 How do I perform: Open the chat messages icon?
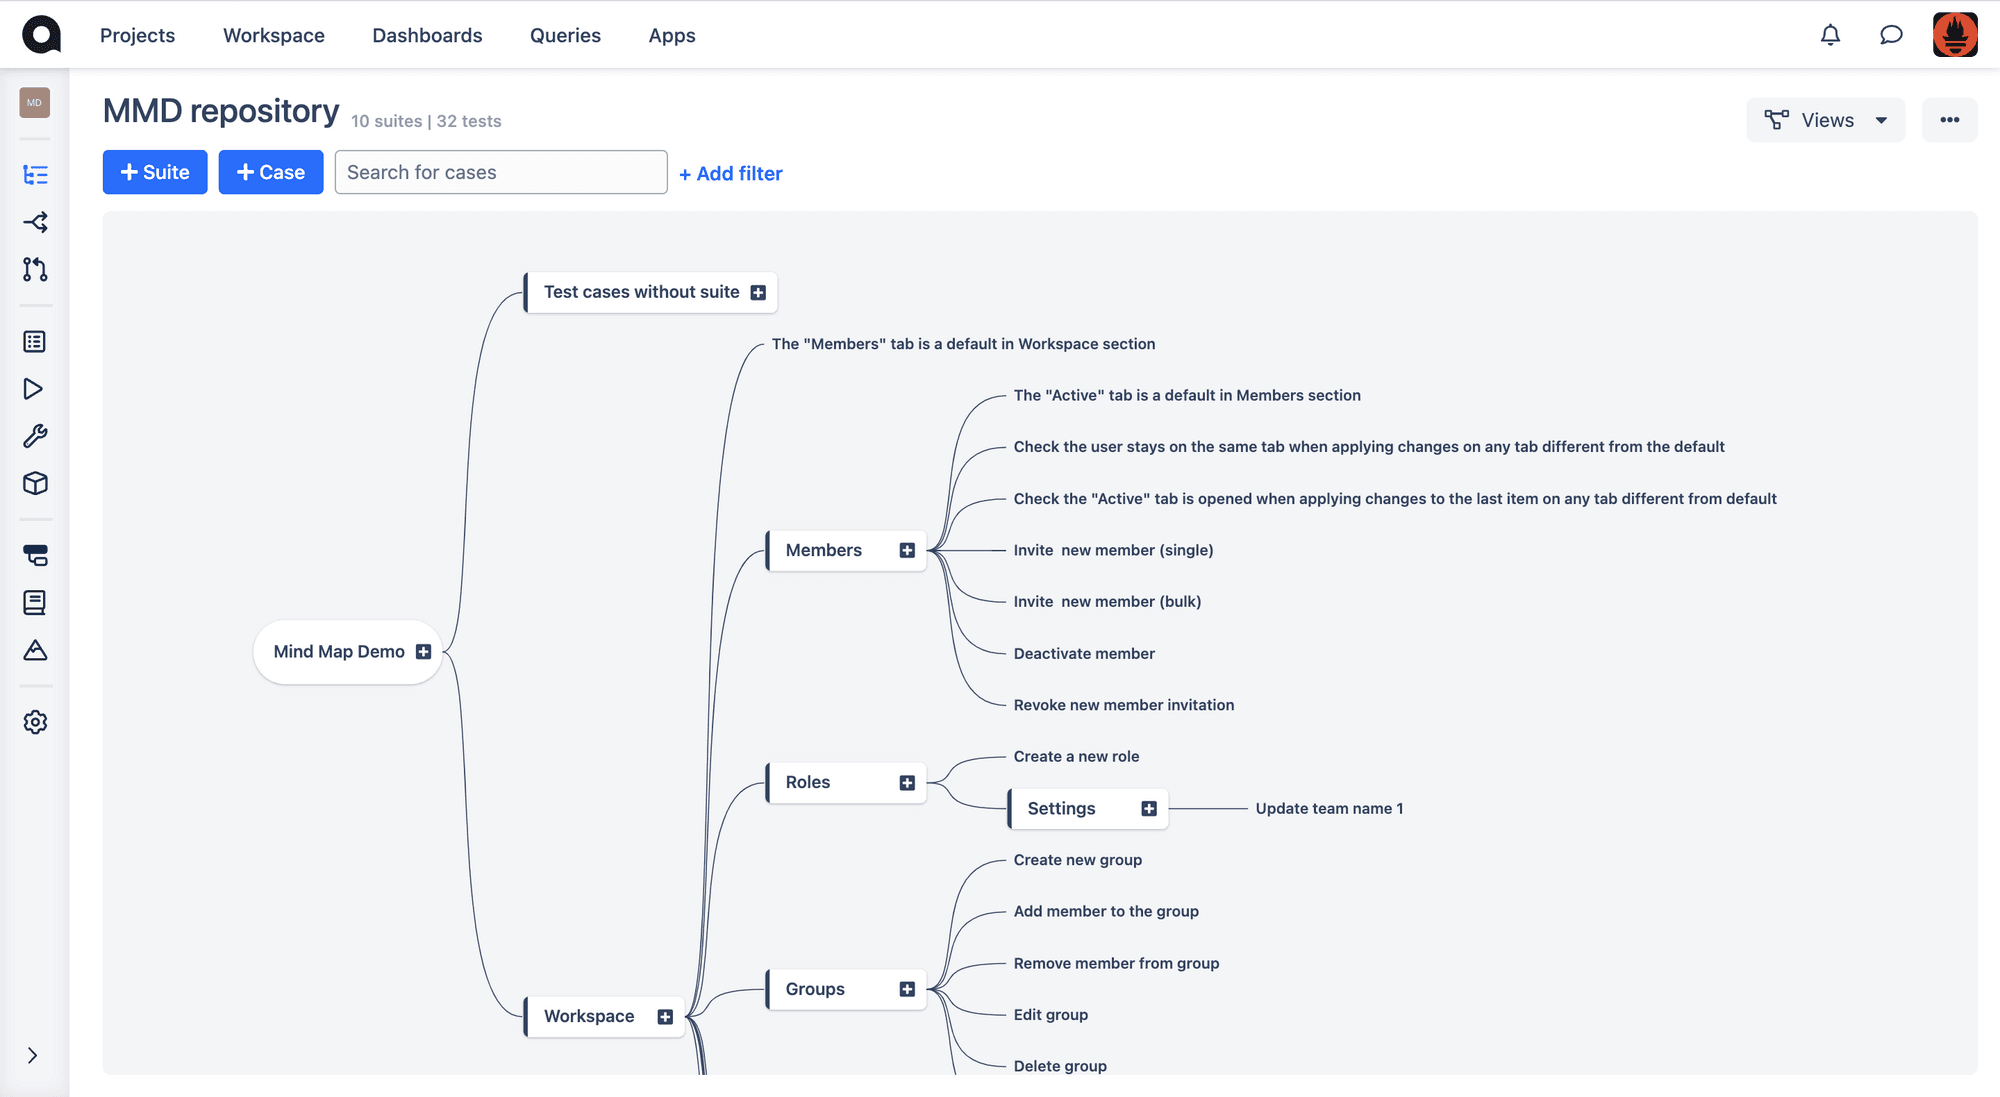tap(1890, 35)
